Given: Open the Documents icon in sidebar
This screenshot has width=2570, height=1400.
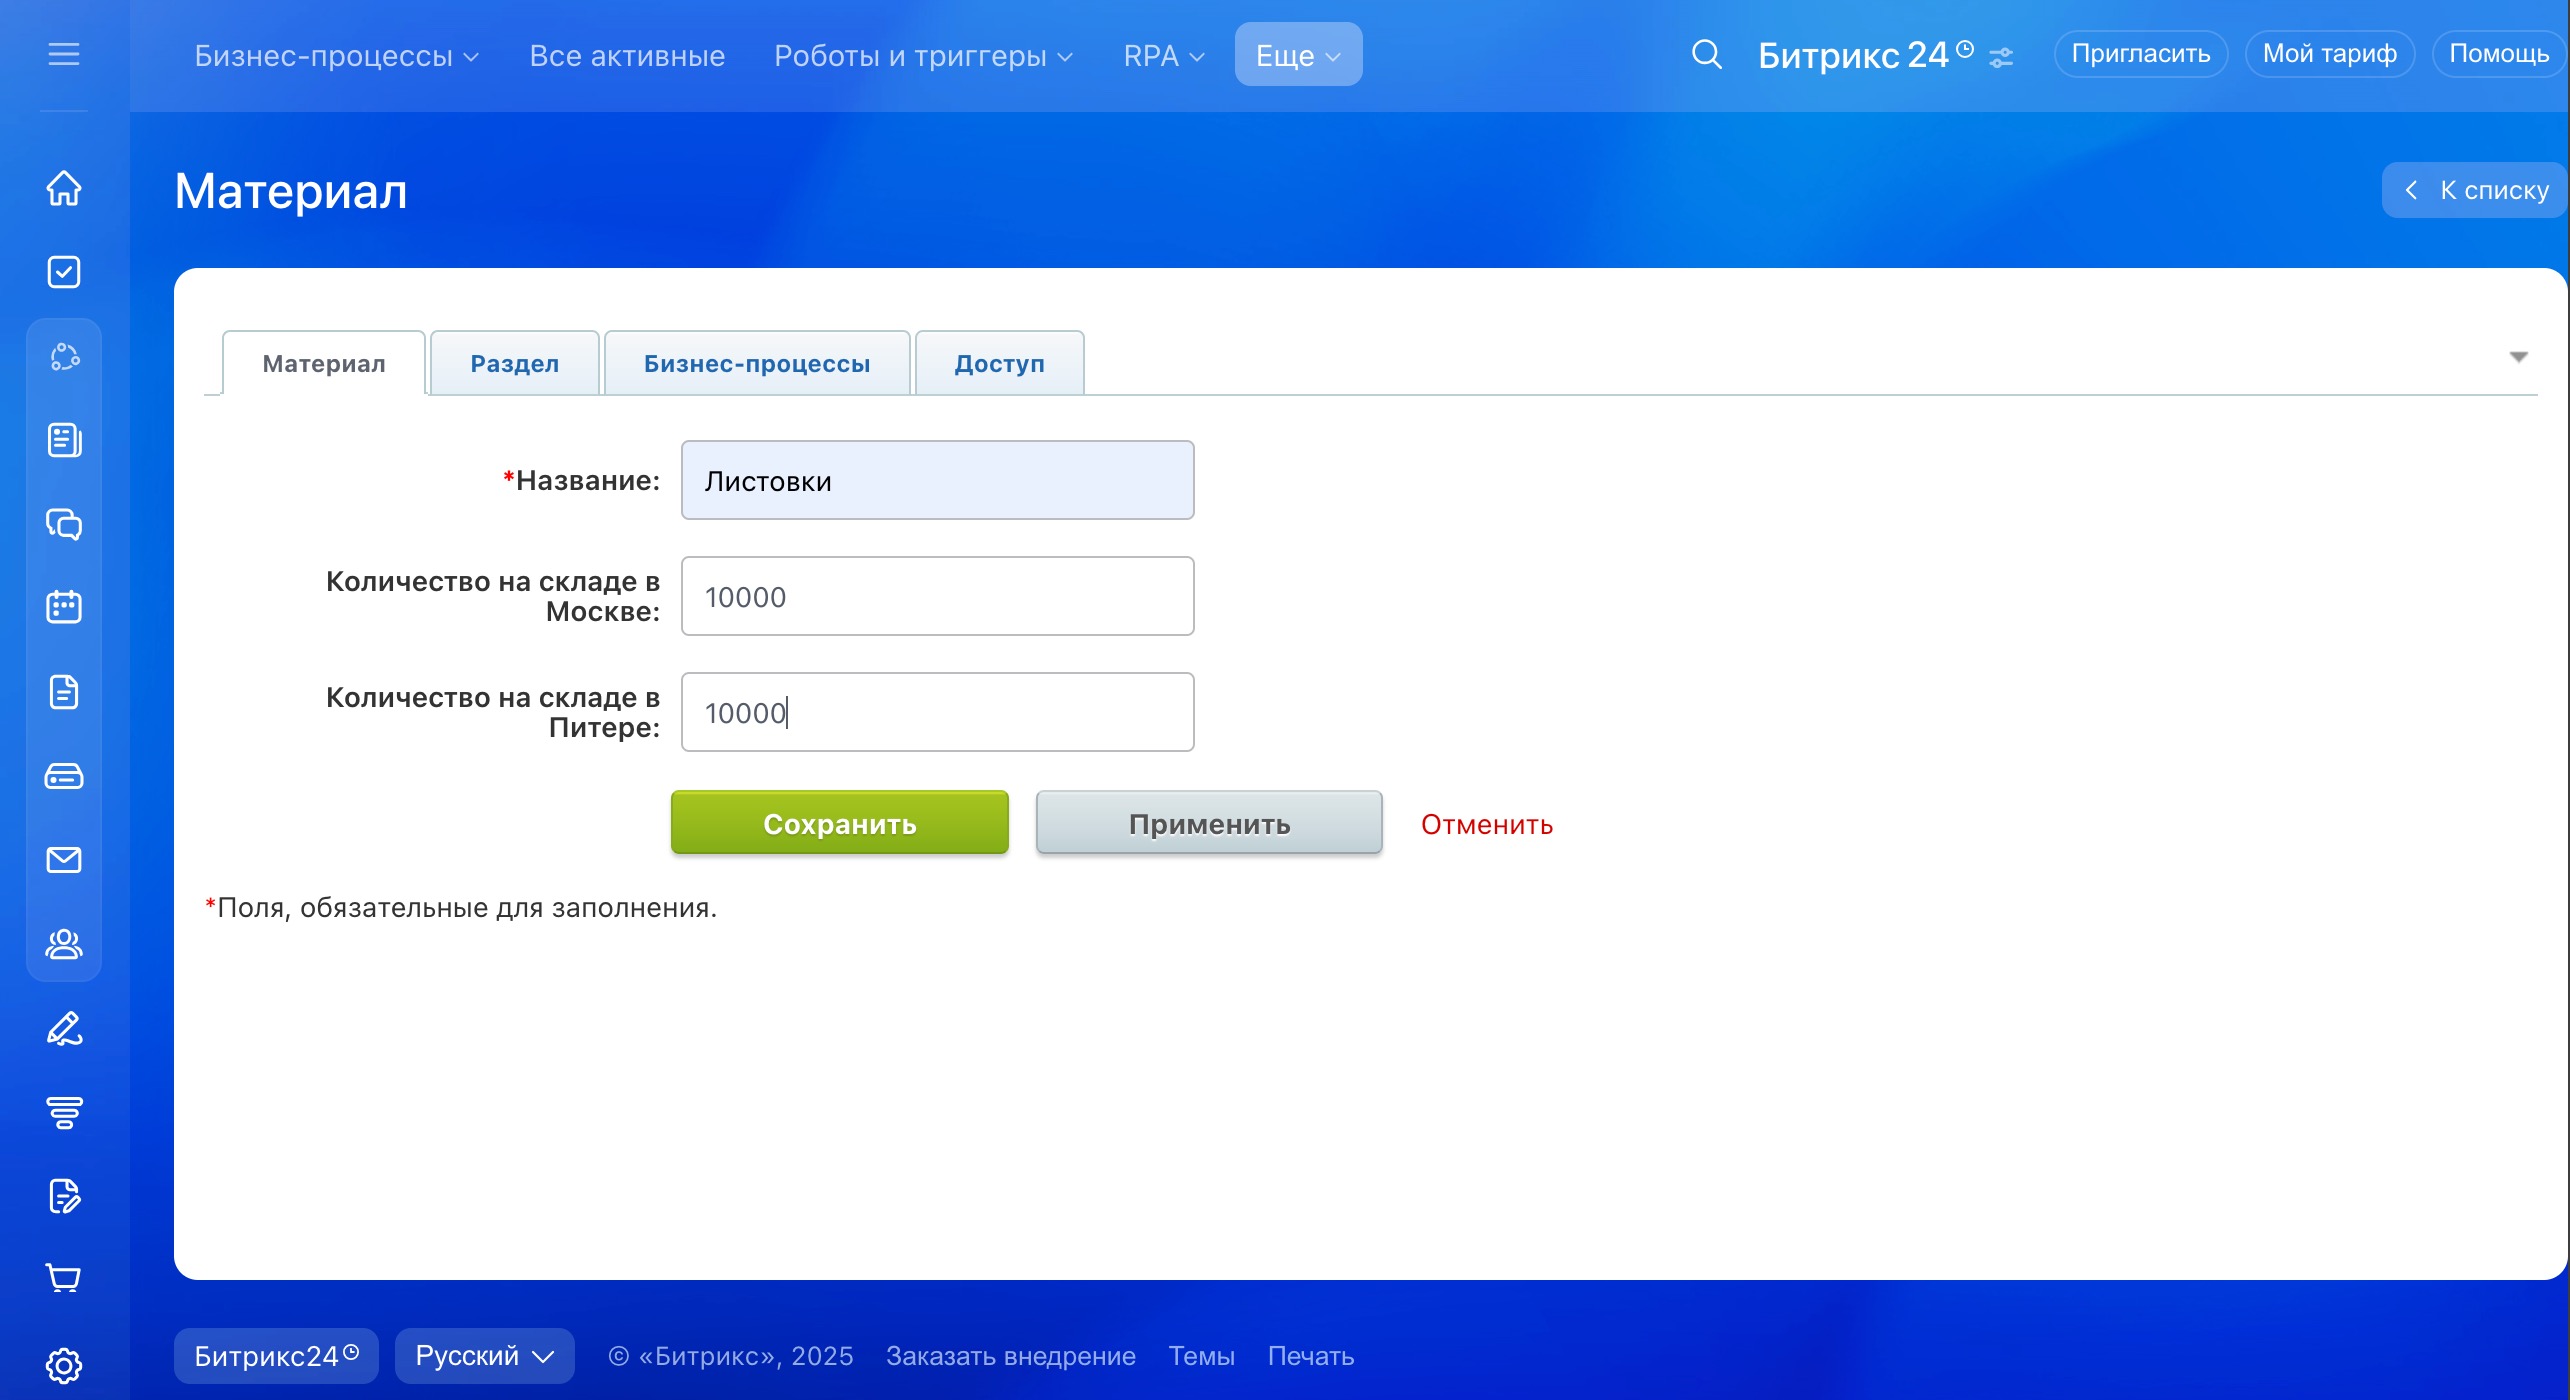Looking at the screenshot, I should pyautogui.click(x=64, y=692).
